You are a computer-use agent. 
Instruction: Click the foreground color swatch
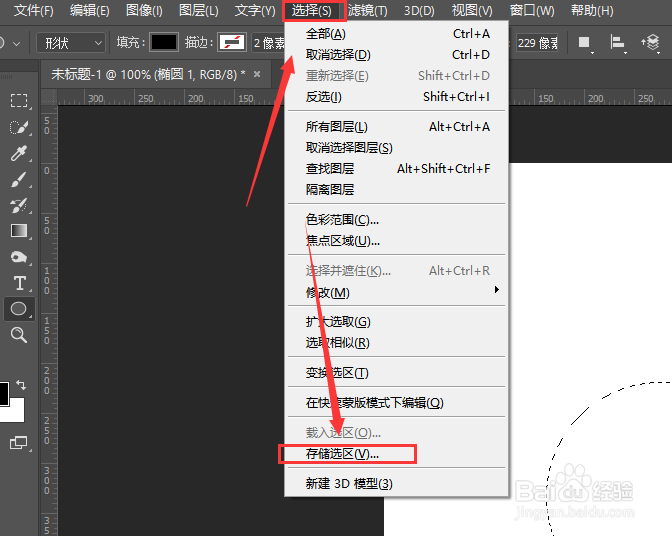3,393
